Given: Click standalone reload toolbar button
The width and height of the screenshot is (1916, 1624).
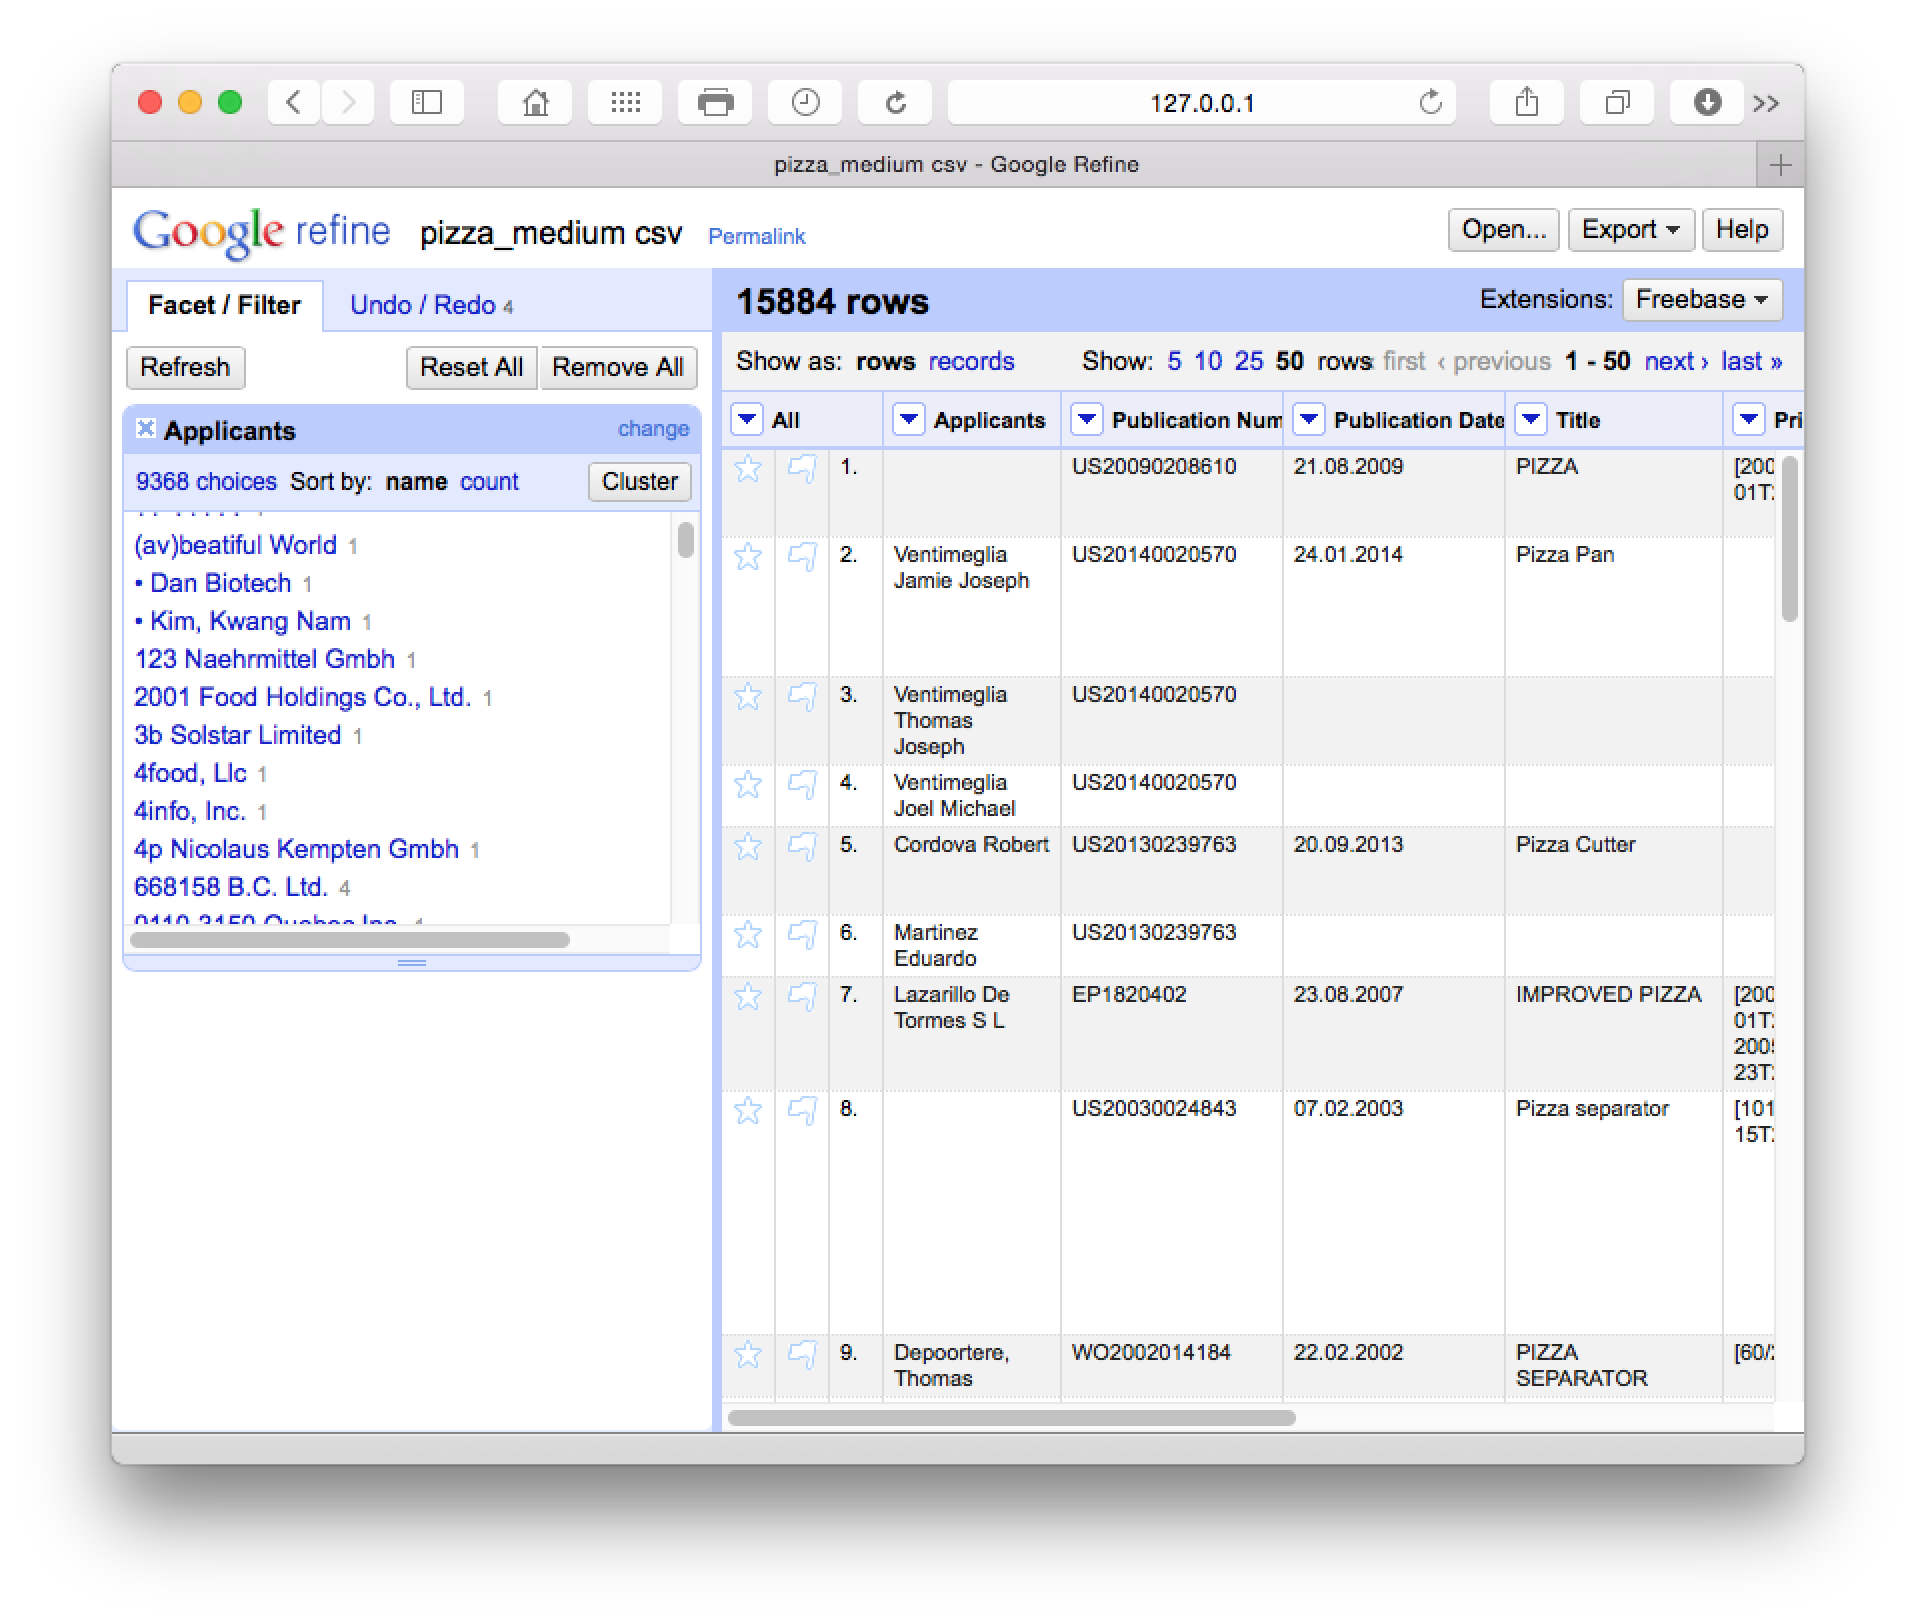Looking at the screenshot, I should click(895, 102).
